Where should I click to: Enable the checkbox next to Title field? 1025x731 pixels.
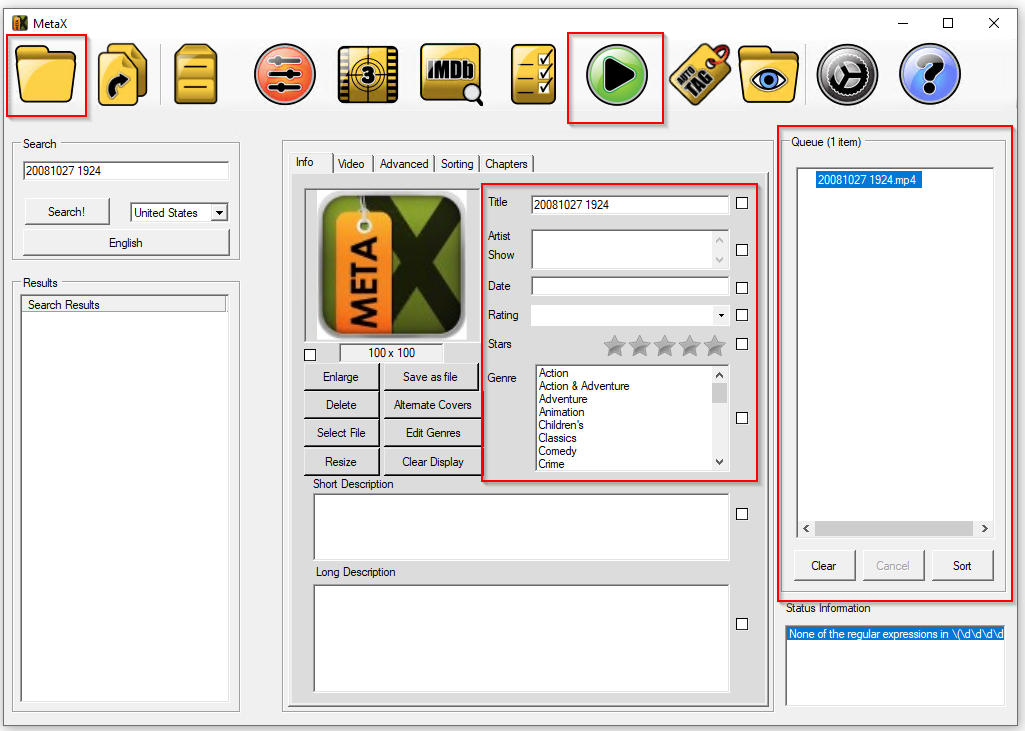pyautogui.click(x=741, y=203)
